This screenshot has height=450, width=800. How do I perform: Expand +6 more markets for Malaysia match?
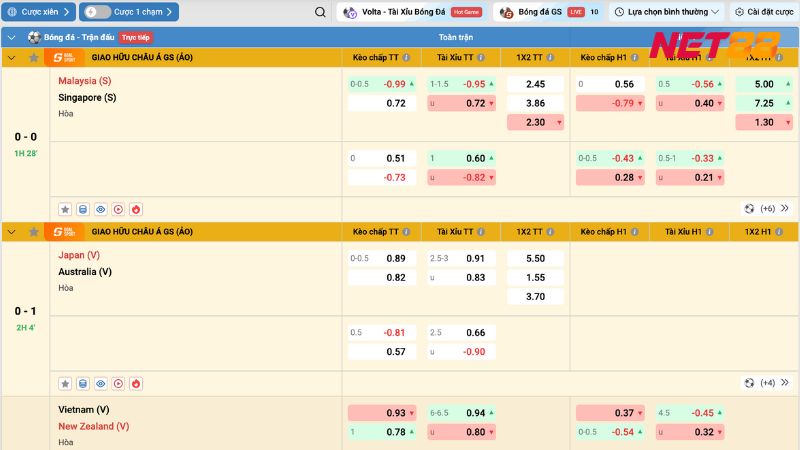[x=767, y=209]
